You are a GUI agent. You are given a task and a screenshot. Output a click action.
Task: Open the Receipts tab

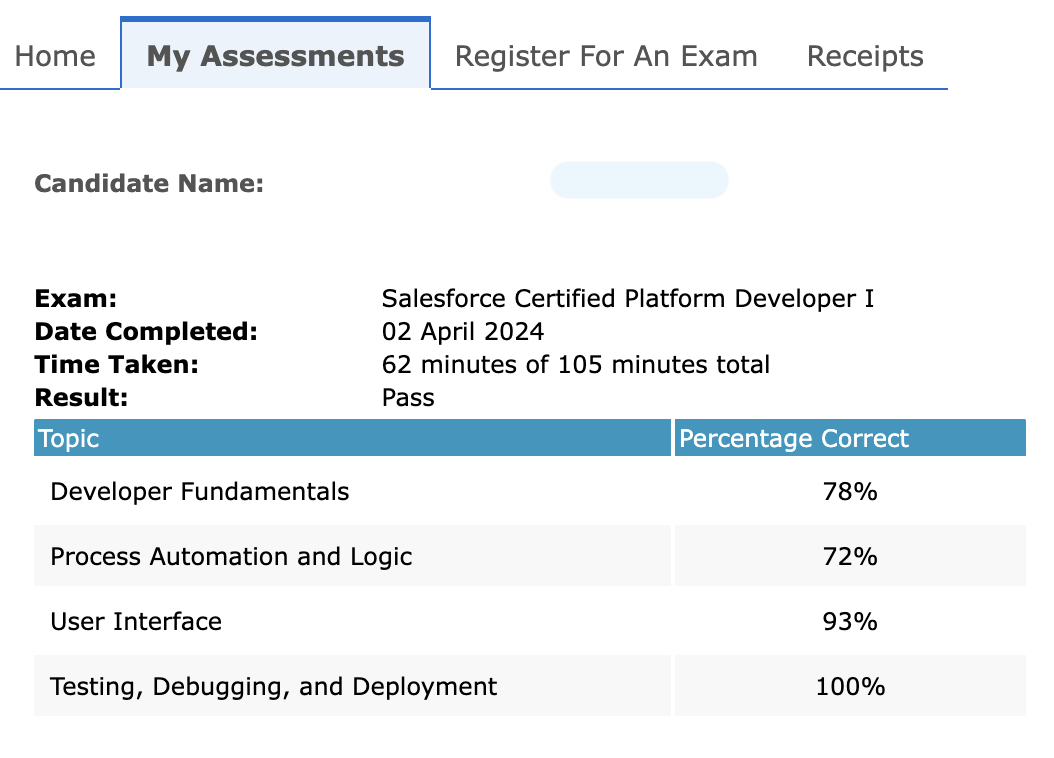tap(865, 56)
